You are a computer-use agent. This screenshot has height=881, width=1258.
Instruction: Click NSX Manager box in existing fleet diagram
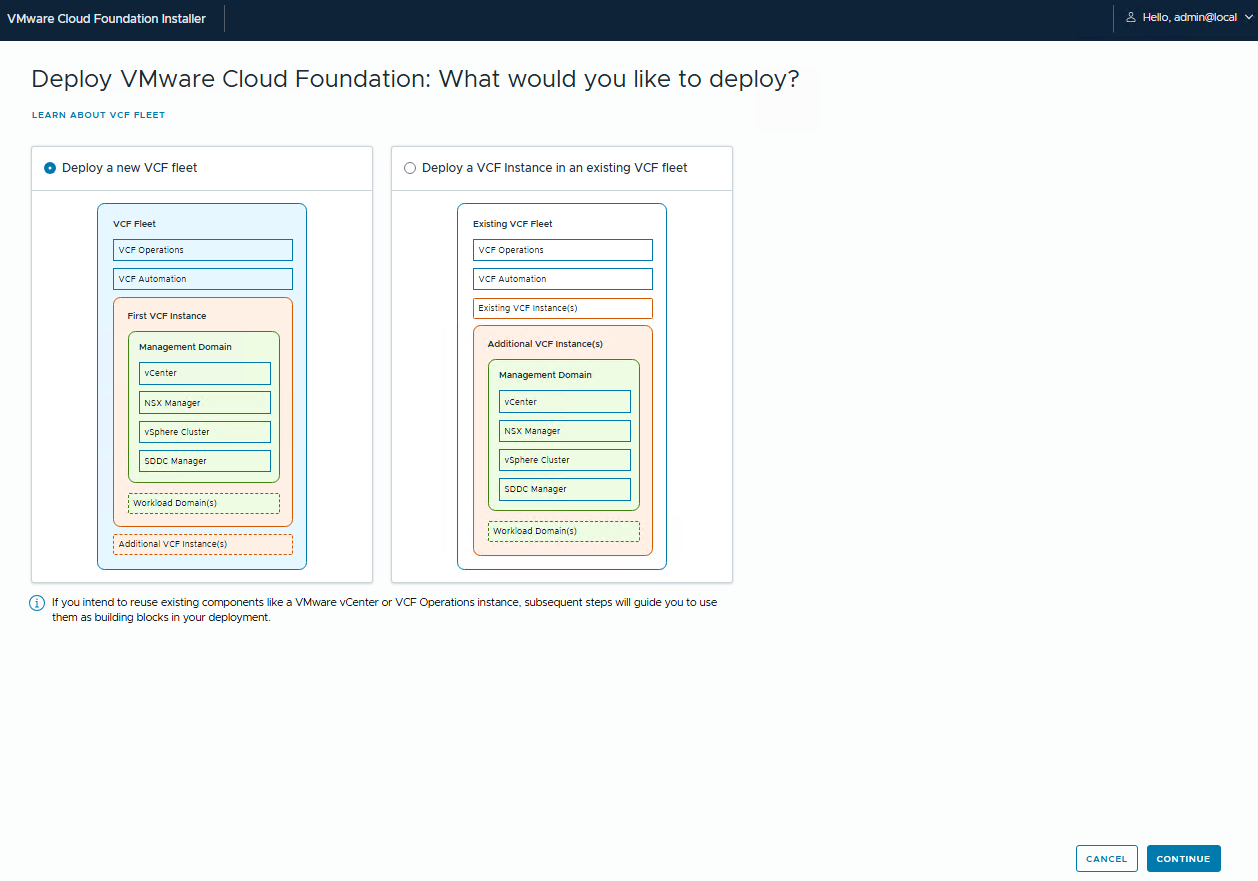565,431
